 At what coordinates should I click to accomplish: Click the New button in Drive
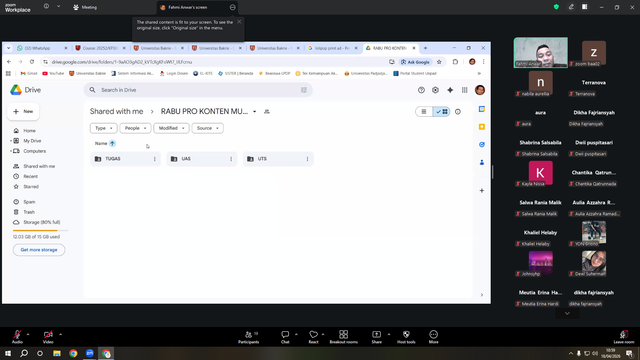click(23, 111)
